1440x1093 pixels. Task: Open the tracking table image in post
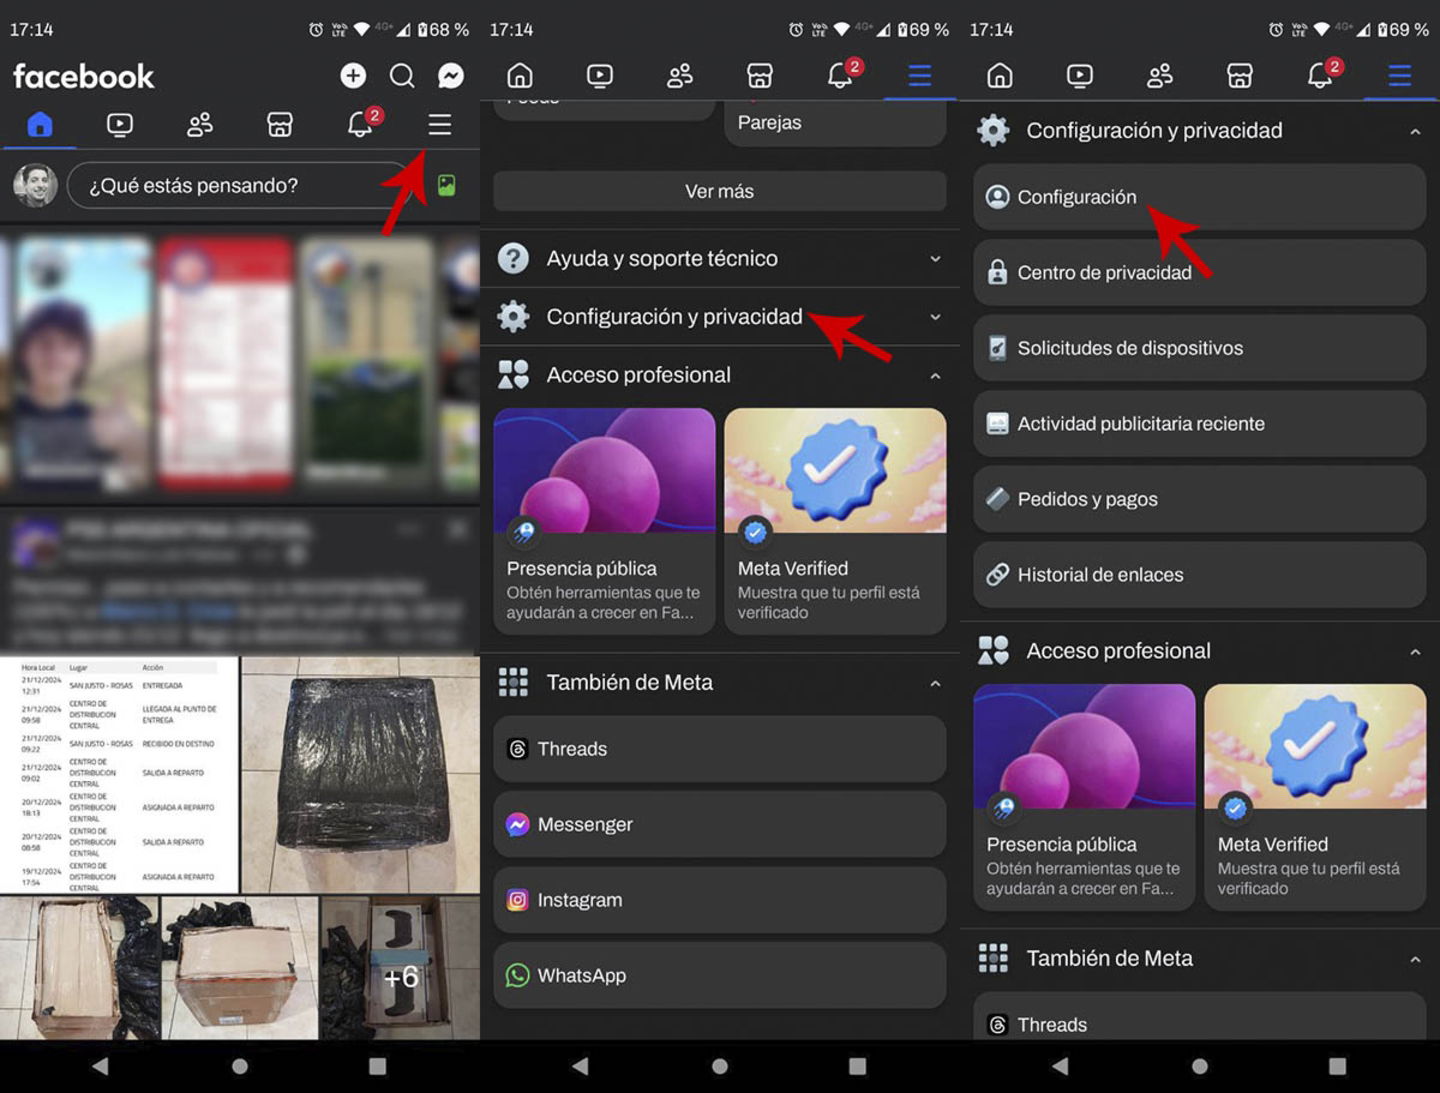pyautogui.click(x=119, y=775)
